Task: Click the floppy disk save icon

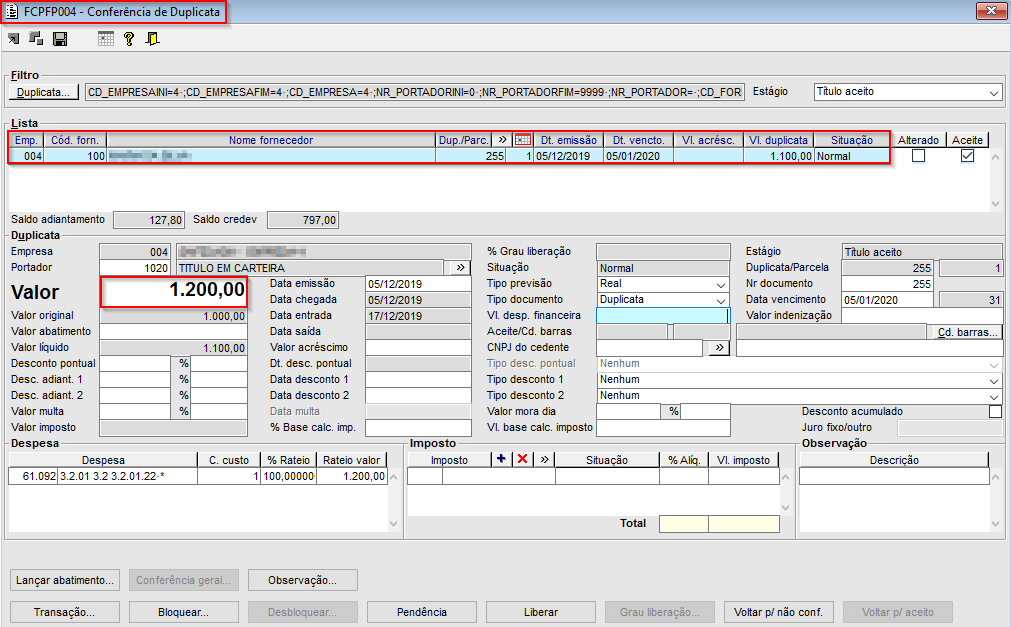Action: [x=60, y=39]
